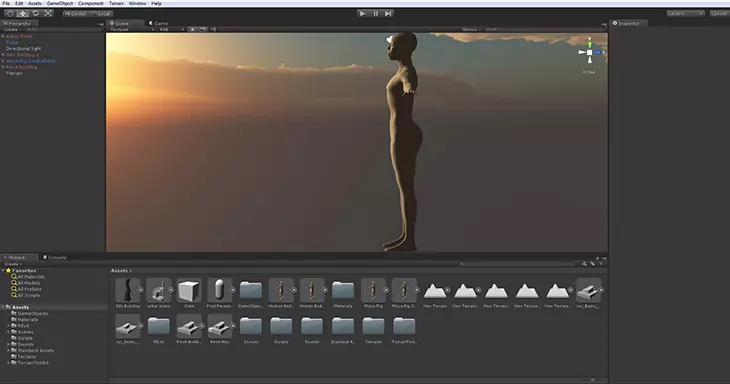Viewport: 730px width, 384px height.
Task: Switch to the Console tab
Action: pyautogui.click(x=55, y=257)
